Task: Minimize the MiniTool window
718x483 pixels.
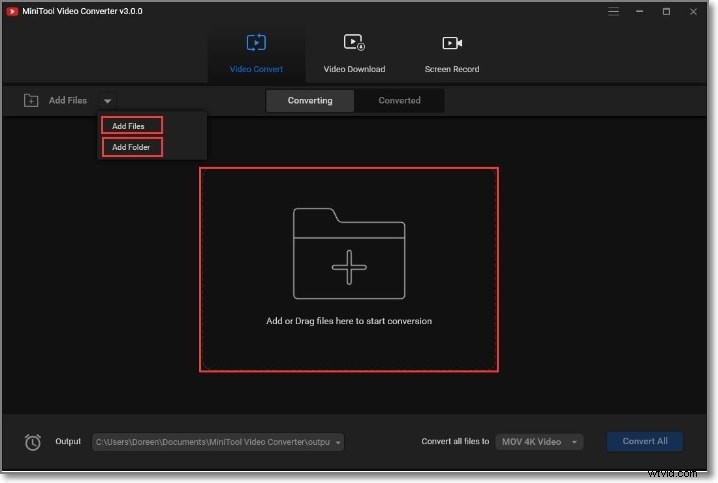Action: click(x=640, y=11)
